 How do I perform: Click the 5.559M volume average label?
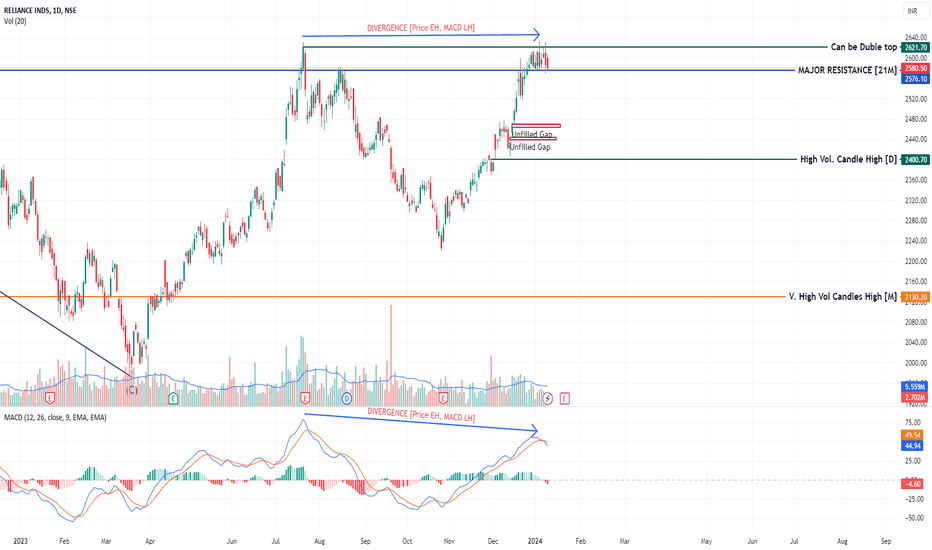click(915, 386)
